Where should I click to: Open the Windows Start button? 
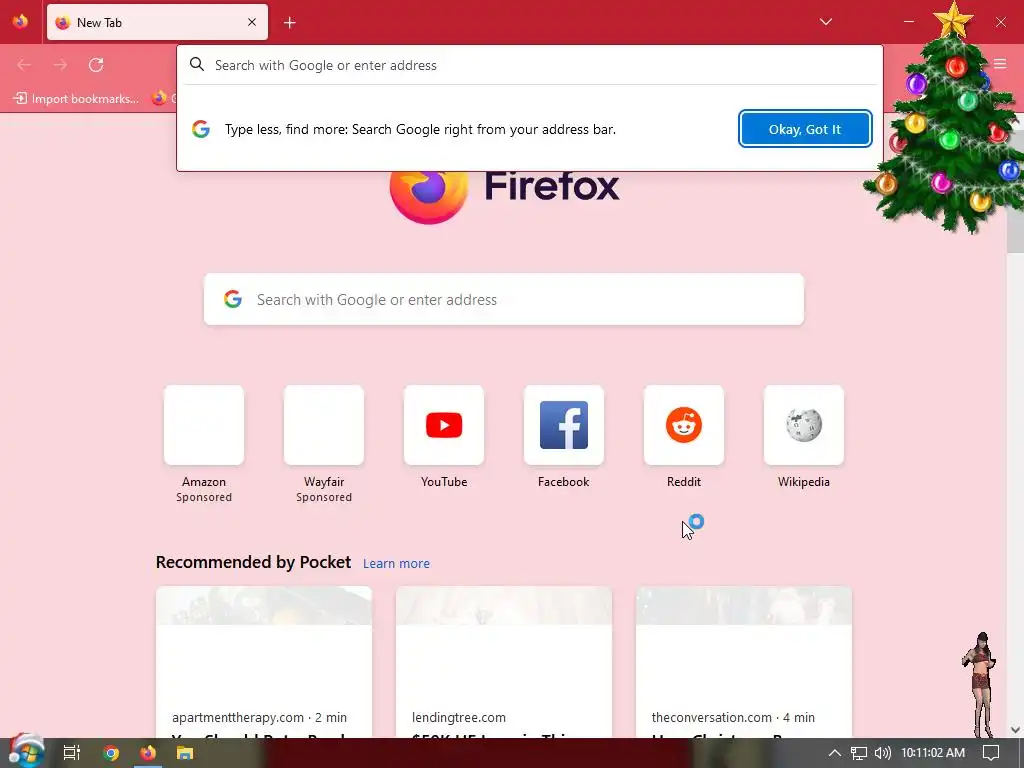pos(25,752)
